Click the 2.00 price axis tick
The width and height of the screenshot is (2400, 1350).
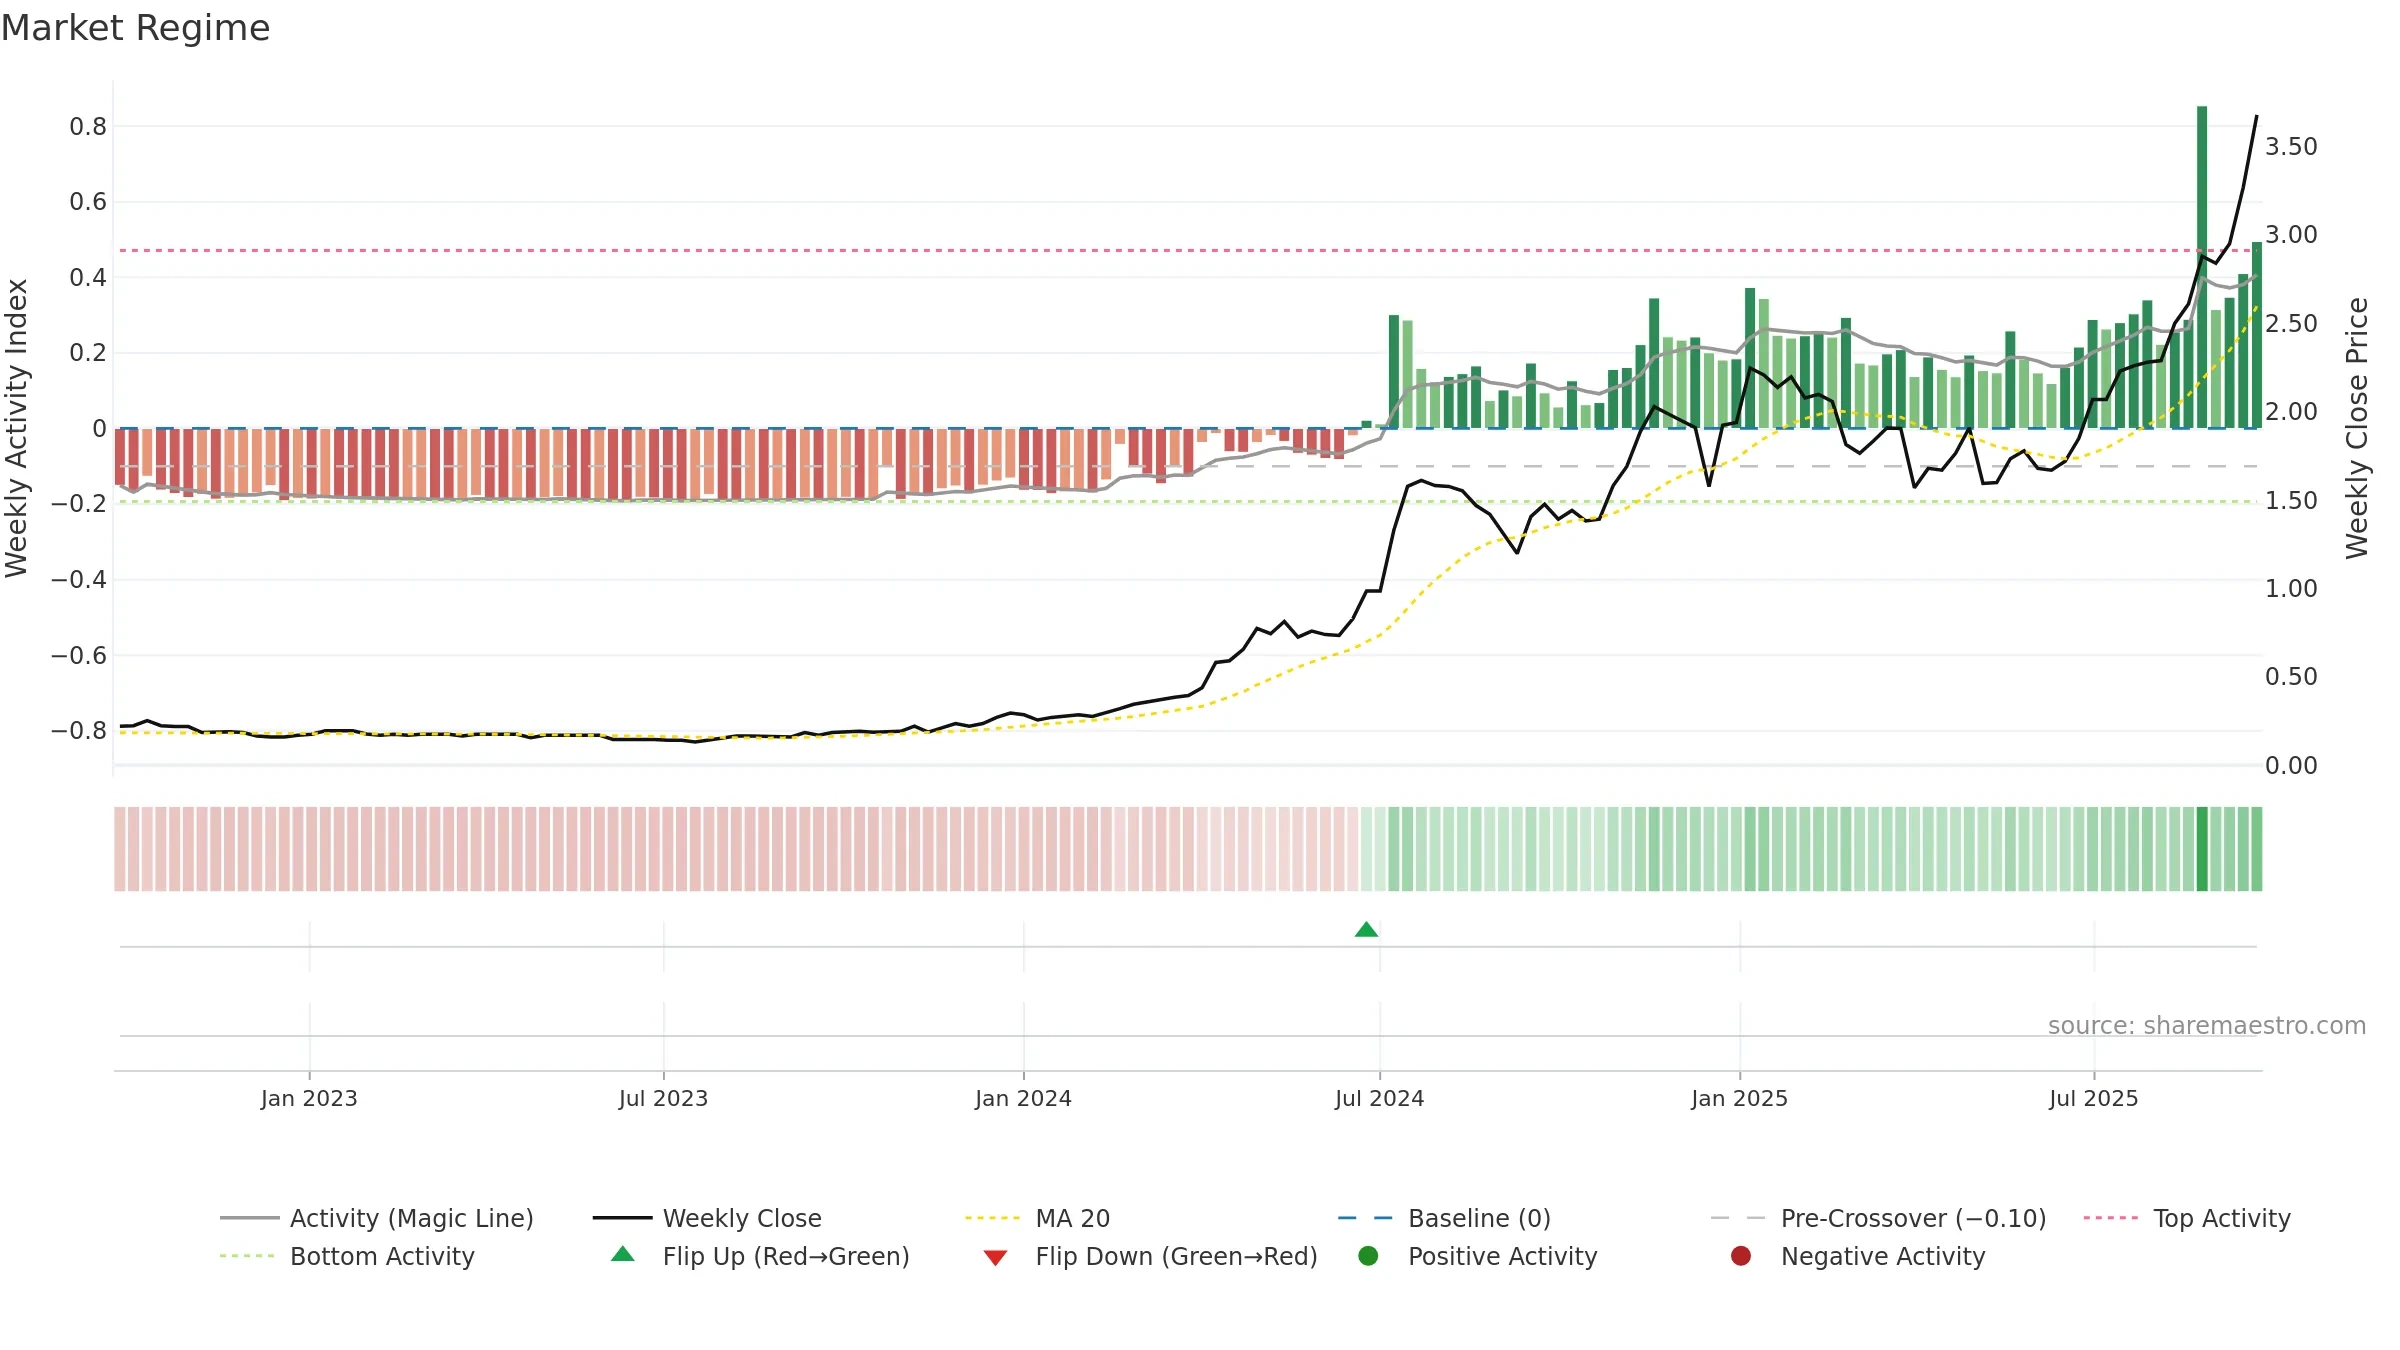tap(2291, 412)
